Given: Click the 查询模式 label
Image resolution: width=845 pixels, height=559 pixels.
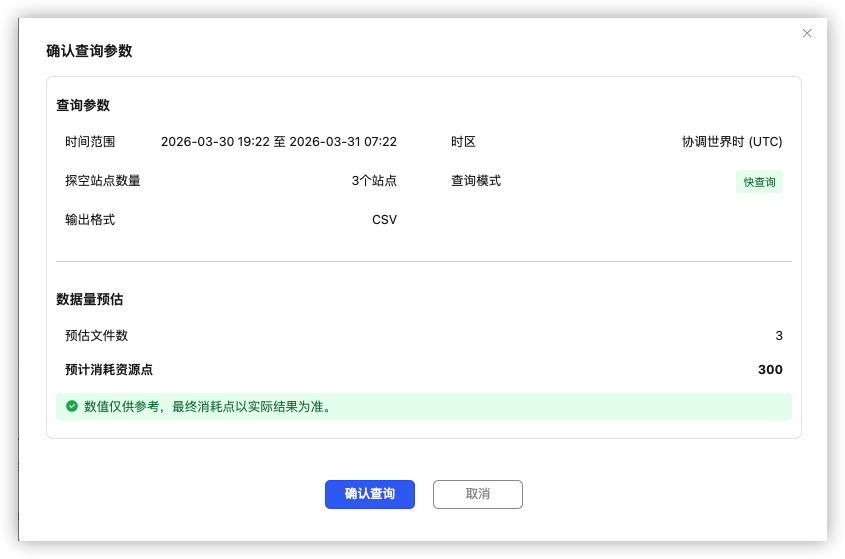Looking at the screenshot, I should [x=476, y=181].
